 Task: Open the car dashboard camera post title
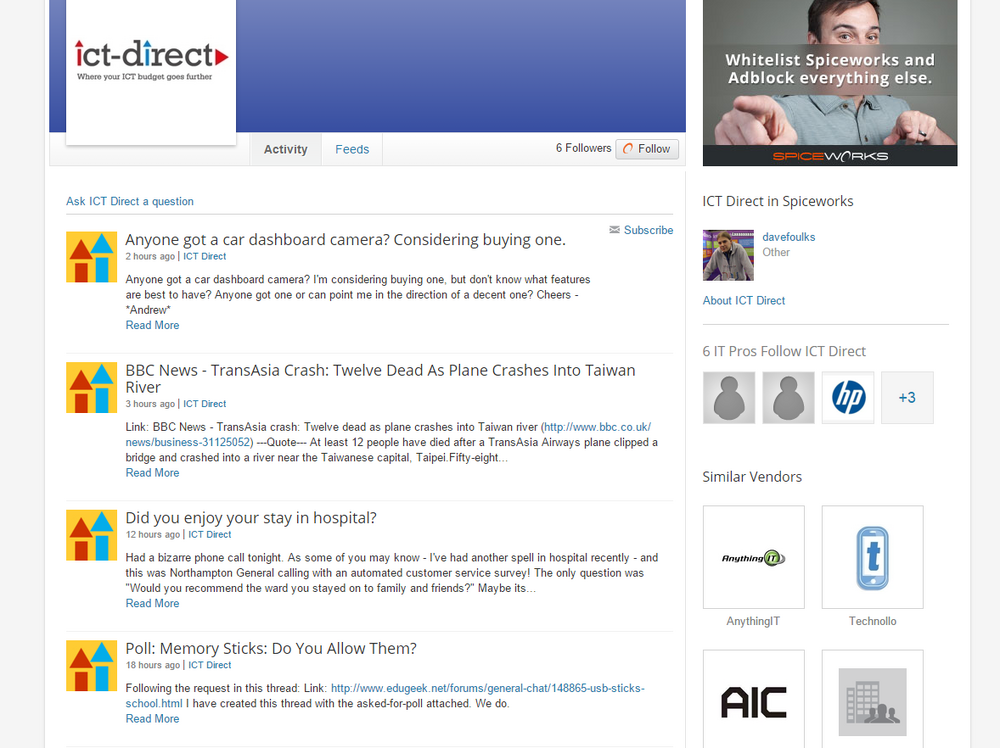point(346,240)
